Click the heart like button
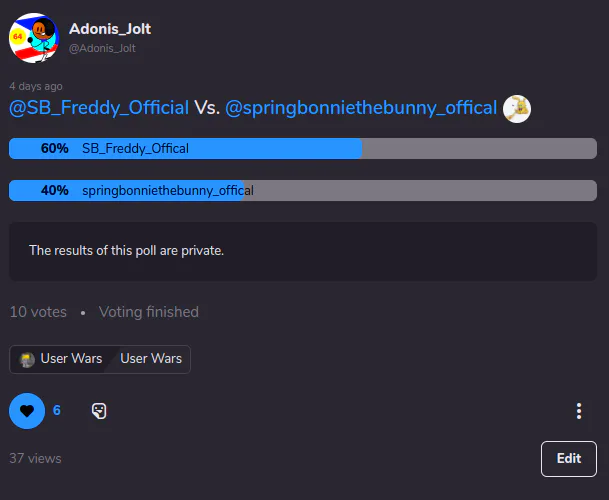609x500 pixels. click(x=27, y=411)
